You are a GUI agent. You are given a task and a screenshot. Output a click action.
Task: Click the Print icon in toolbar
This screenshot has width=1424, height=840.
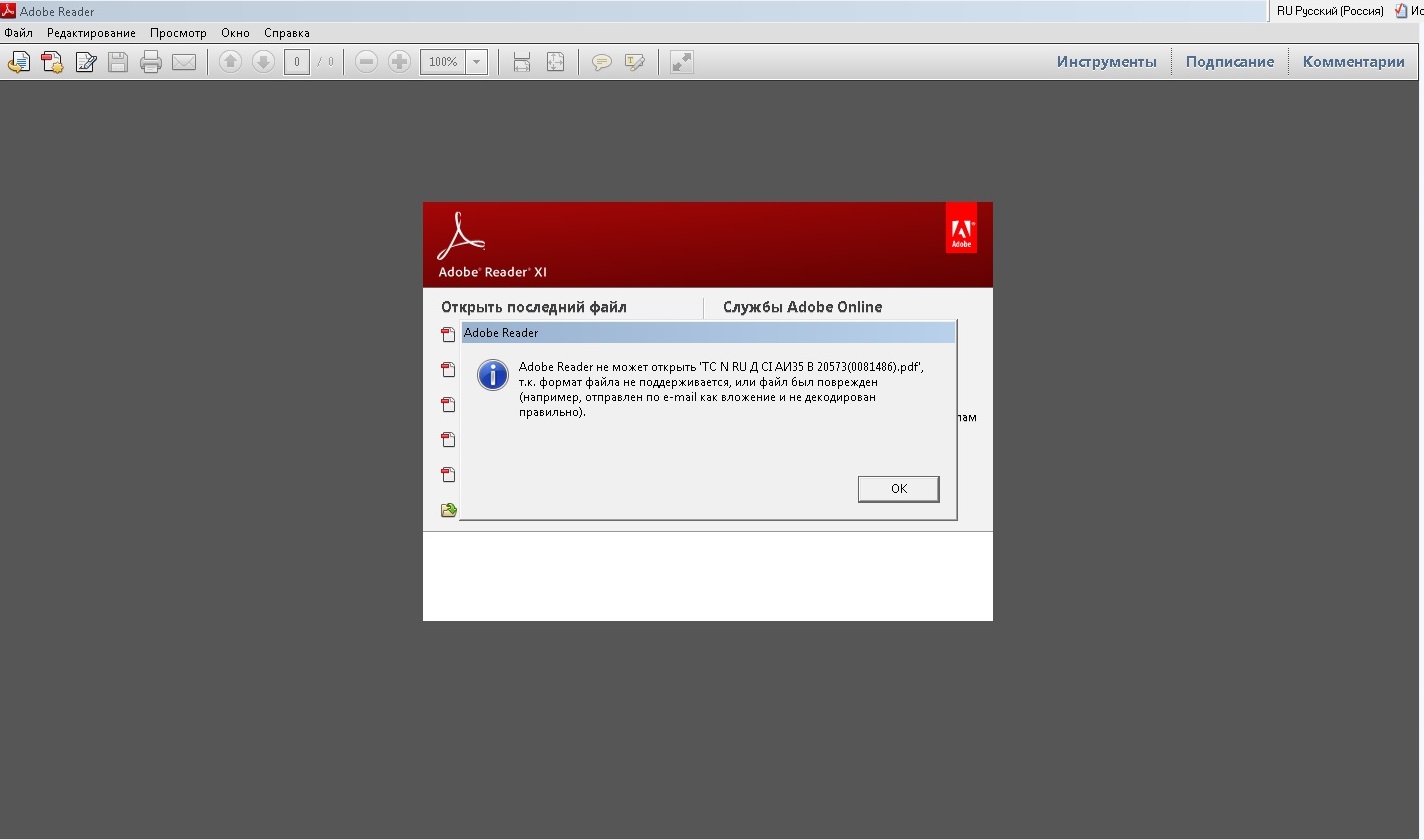click(x=151, y=62)
